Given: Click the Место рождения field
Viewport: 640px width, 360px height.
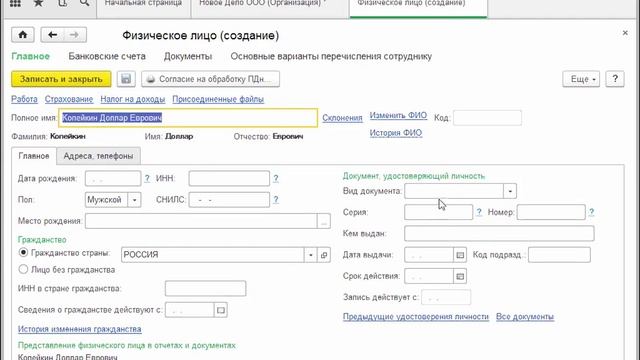Looking at the screenshot, I should [201, 221].
